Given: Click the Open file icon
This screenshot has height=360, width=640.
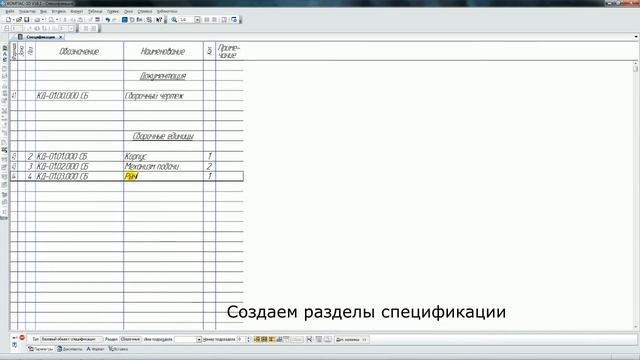Looking at the screenshot, I should [x=19, y=20].
